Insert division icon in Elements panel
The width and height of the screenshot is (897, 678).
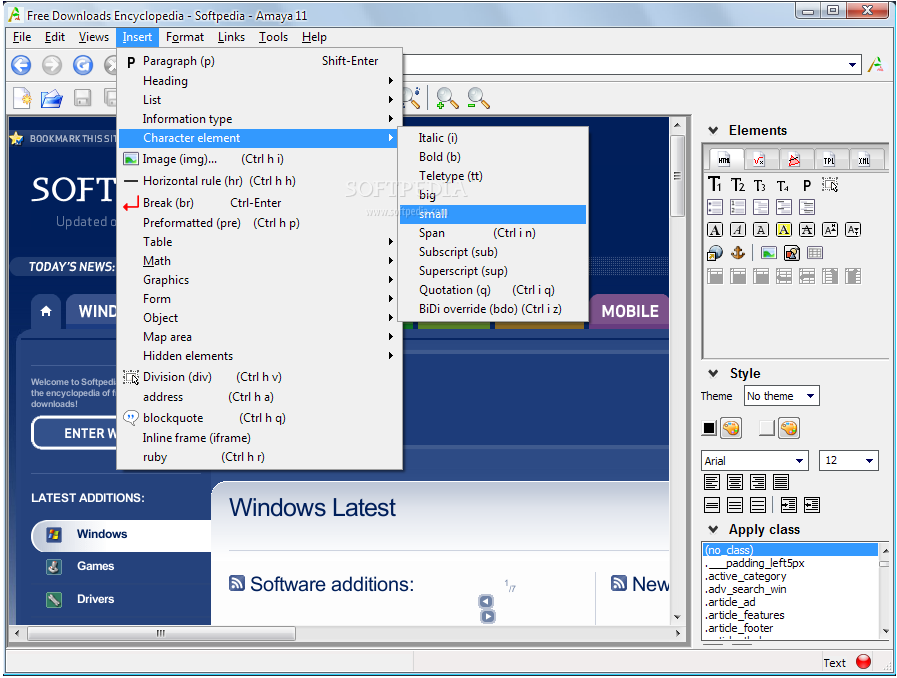830,185
